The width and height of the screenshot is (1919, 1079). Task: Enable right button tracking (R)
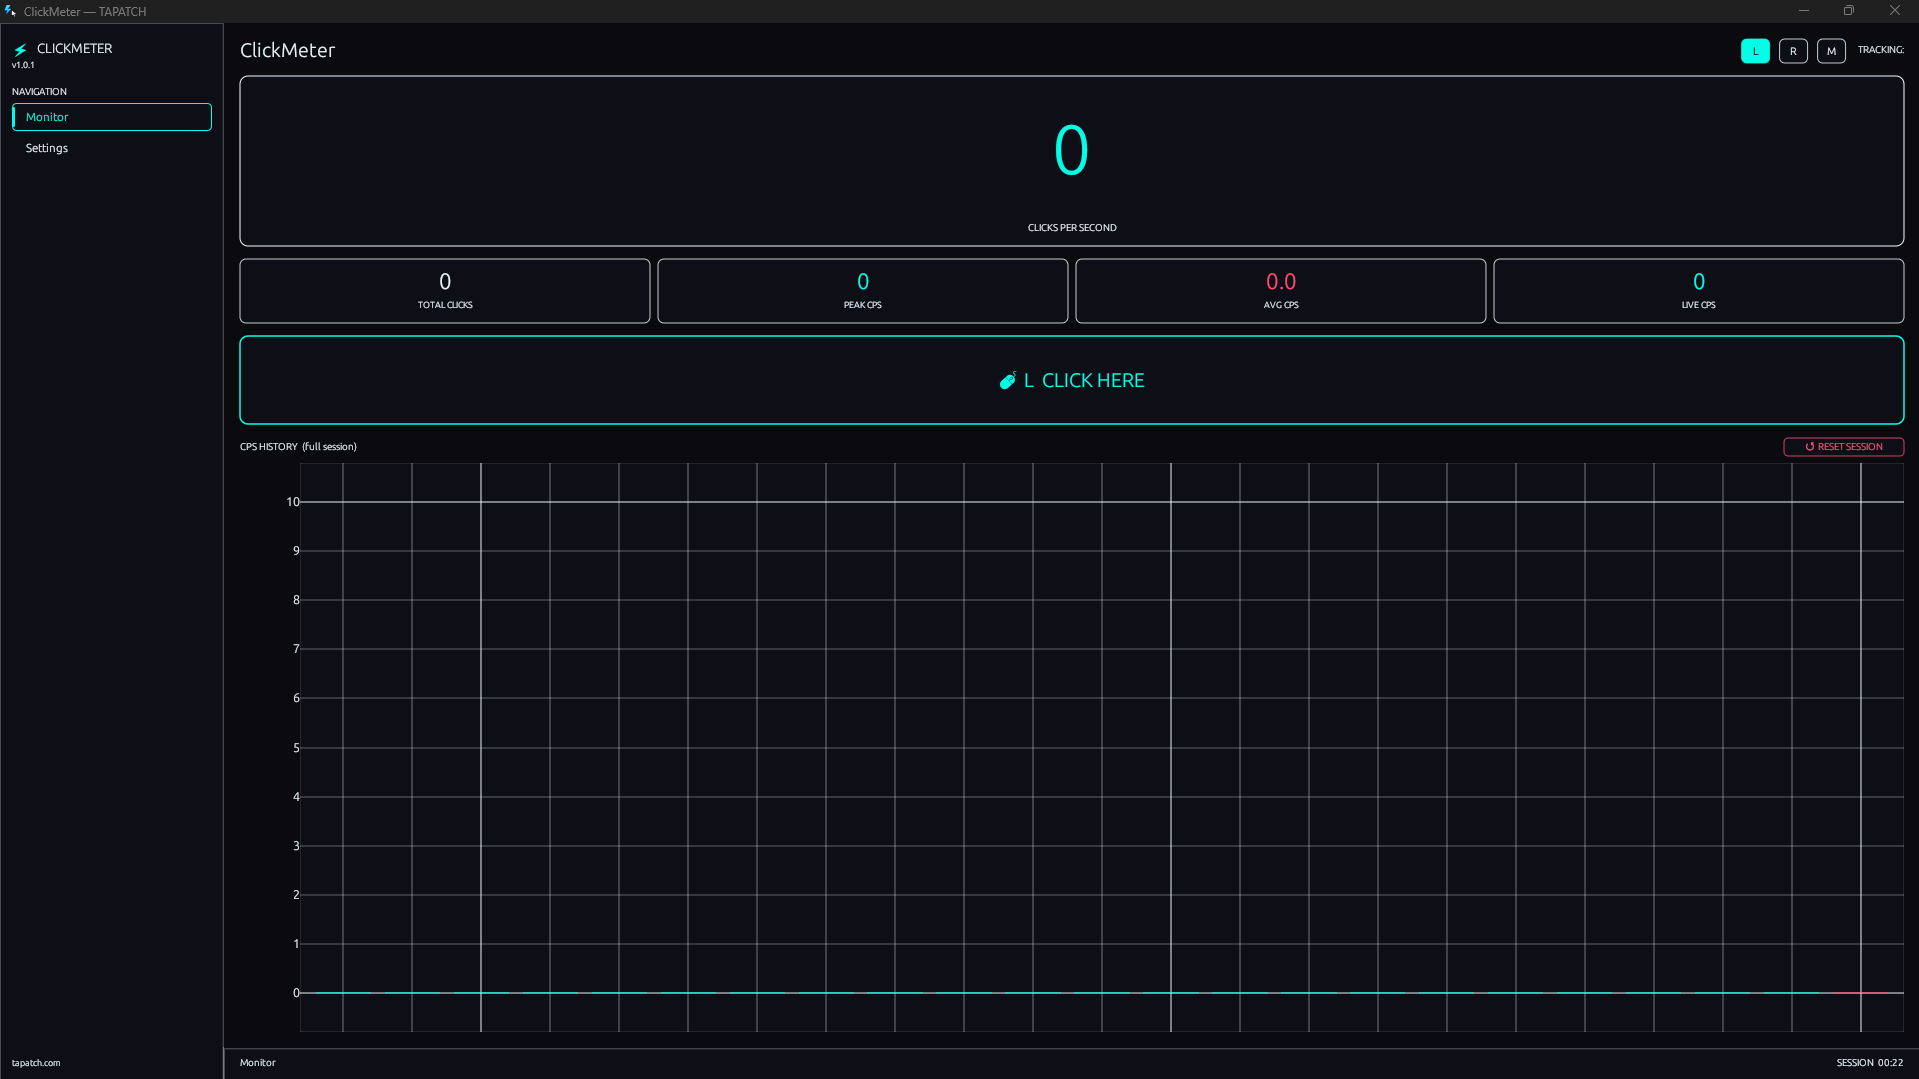[1793, 51]
